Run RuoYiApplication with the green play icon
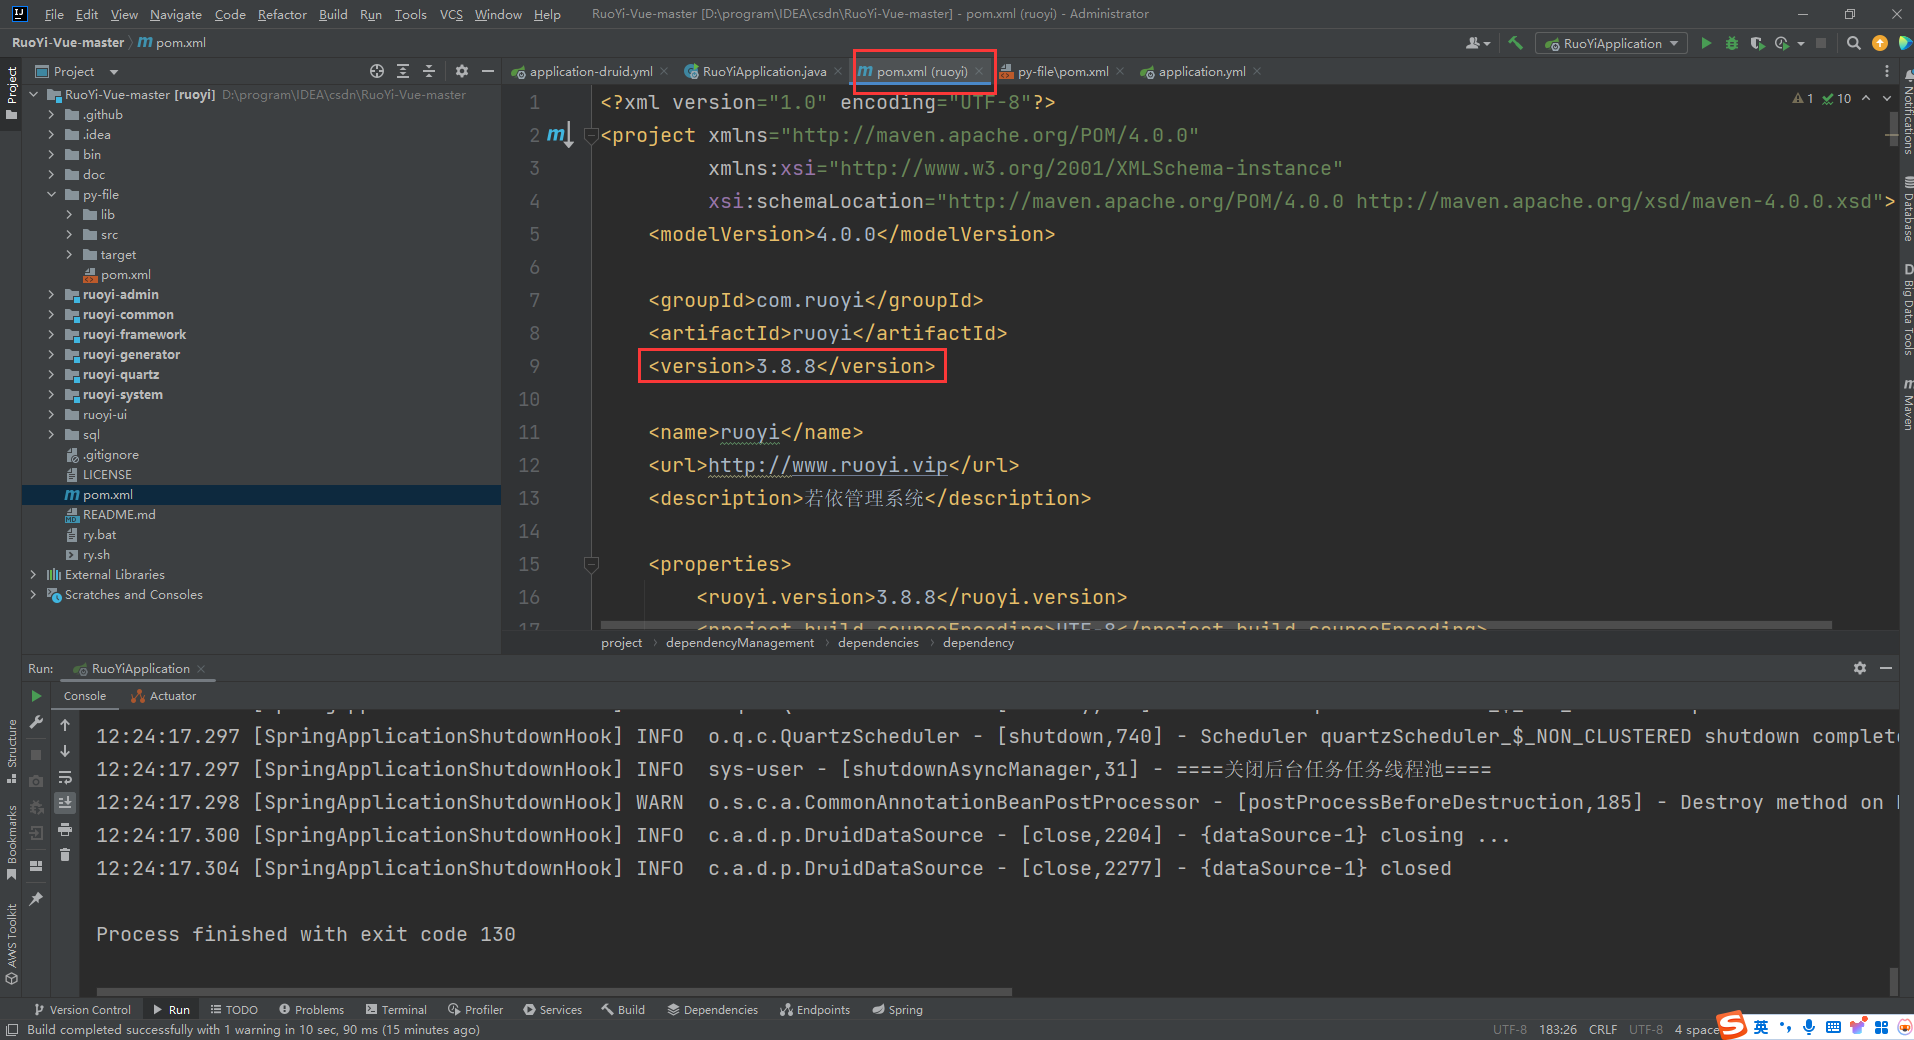Image resolution: width=1914 pixels, height=1040 pixels. (1706, 43)
